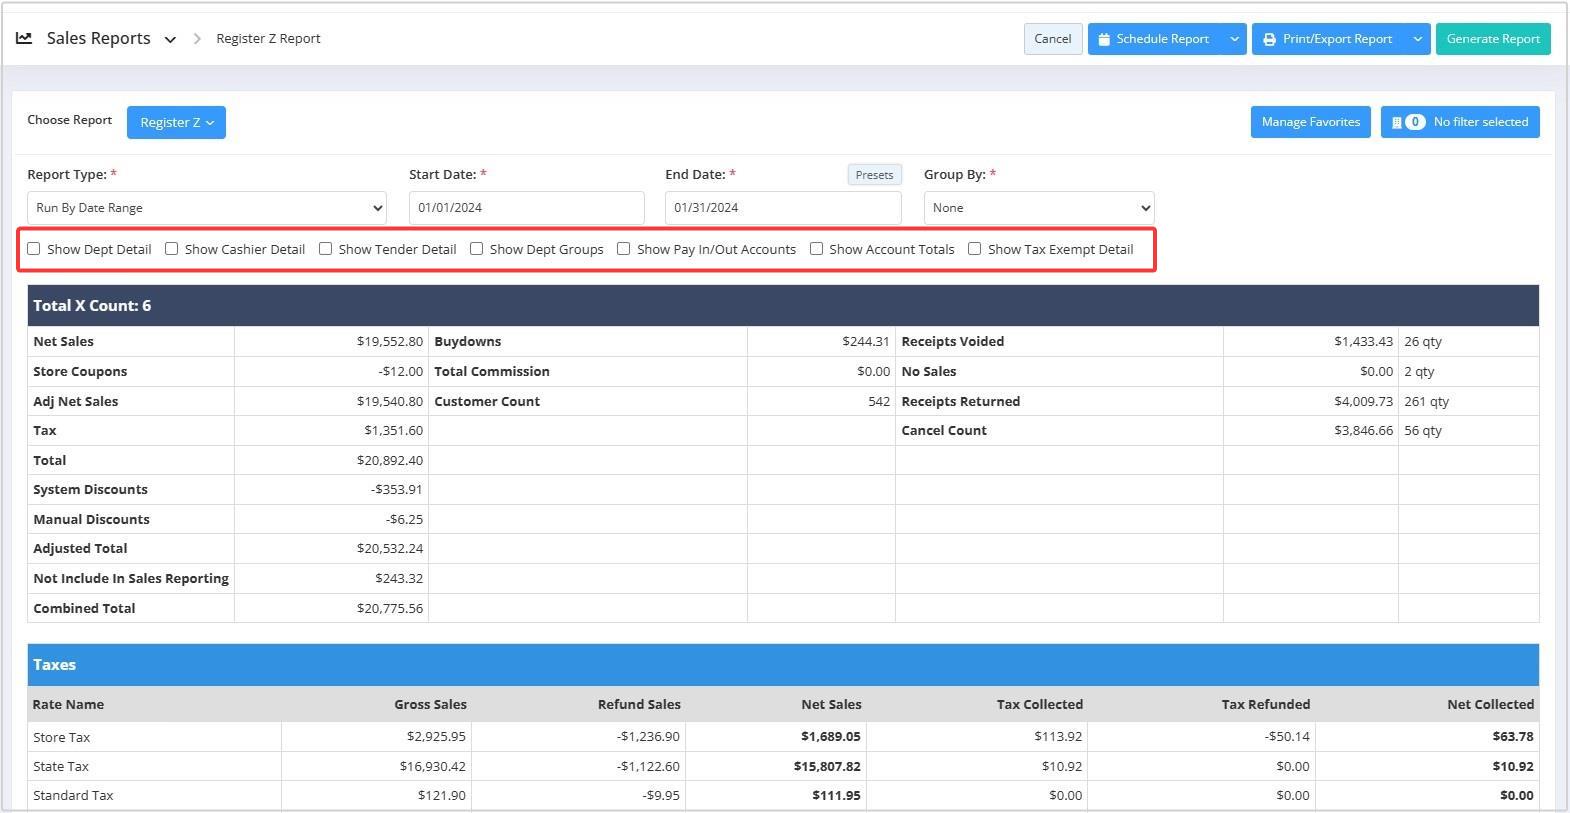Click the printer icon on Print/Export Report
Viewport: 1570px width, 813px height.
[1269, 39]
